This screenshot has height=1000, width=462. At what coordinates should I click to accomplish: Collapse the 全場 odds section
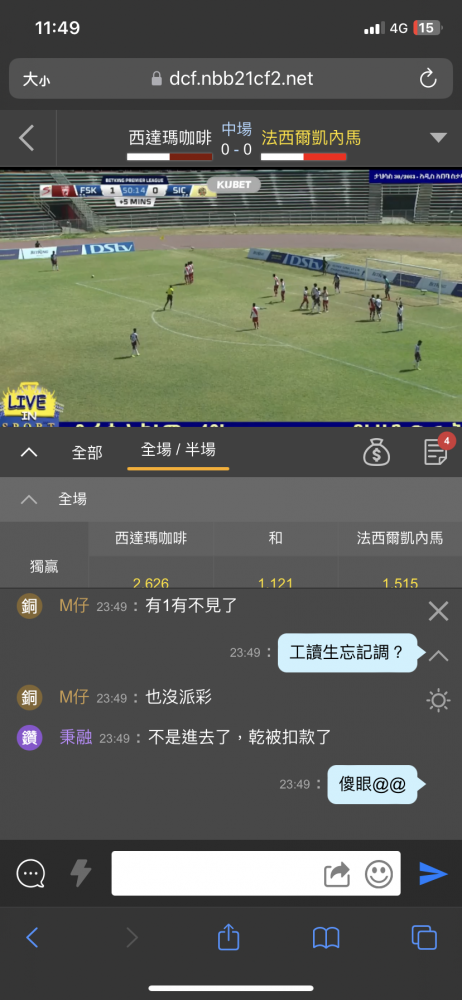pos(29,499)
